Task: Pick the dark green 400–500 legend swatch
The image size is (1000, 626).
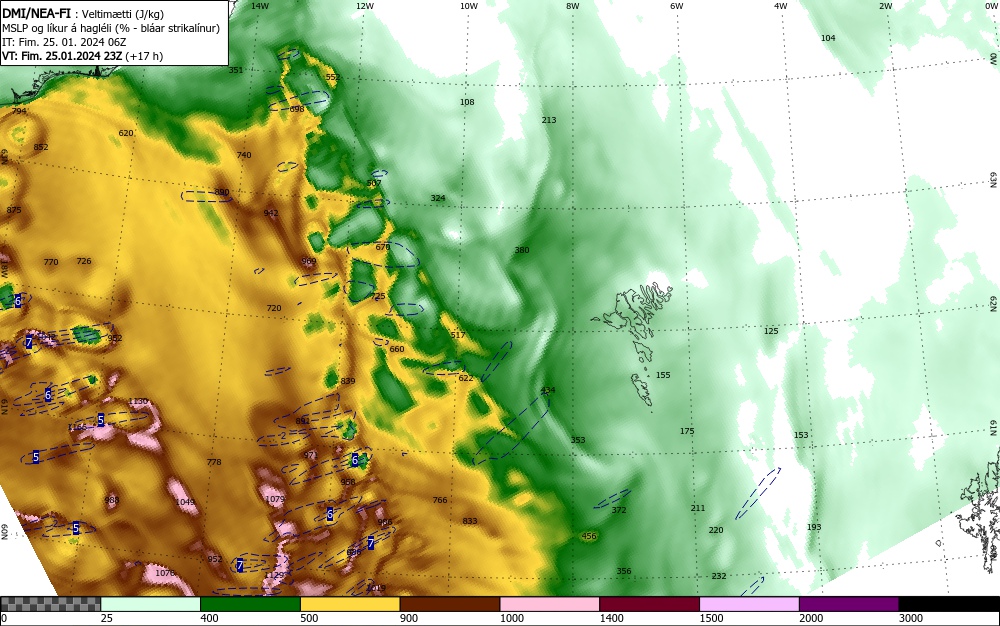Action: 250,604
